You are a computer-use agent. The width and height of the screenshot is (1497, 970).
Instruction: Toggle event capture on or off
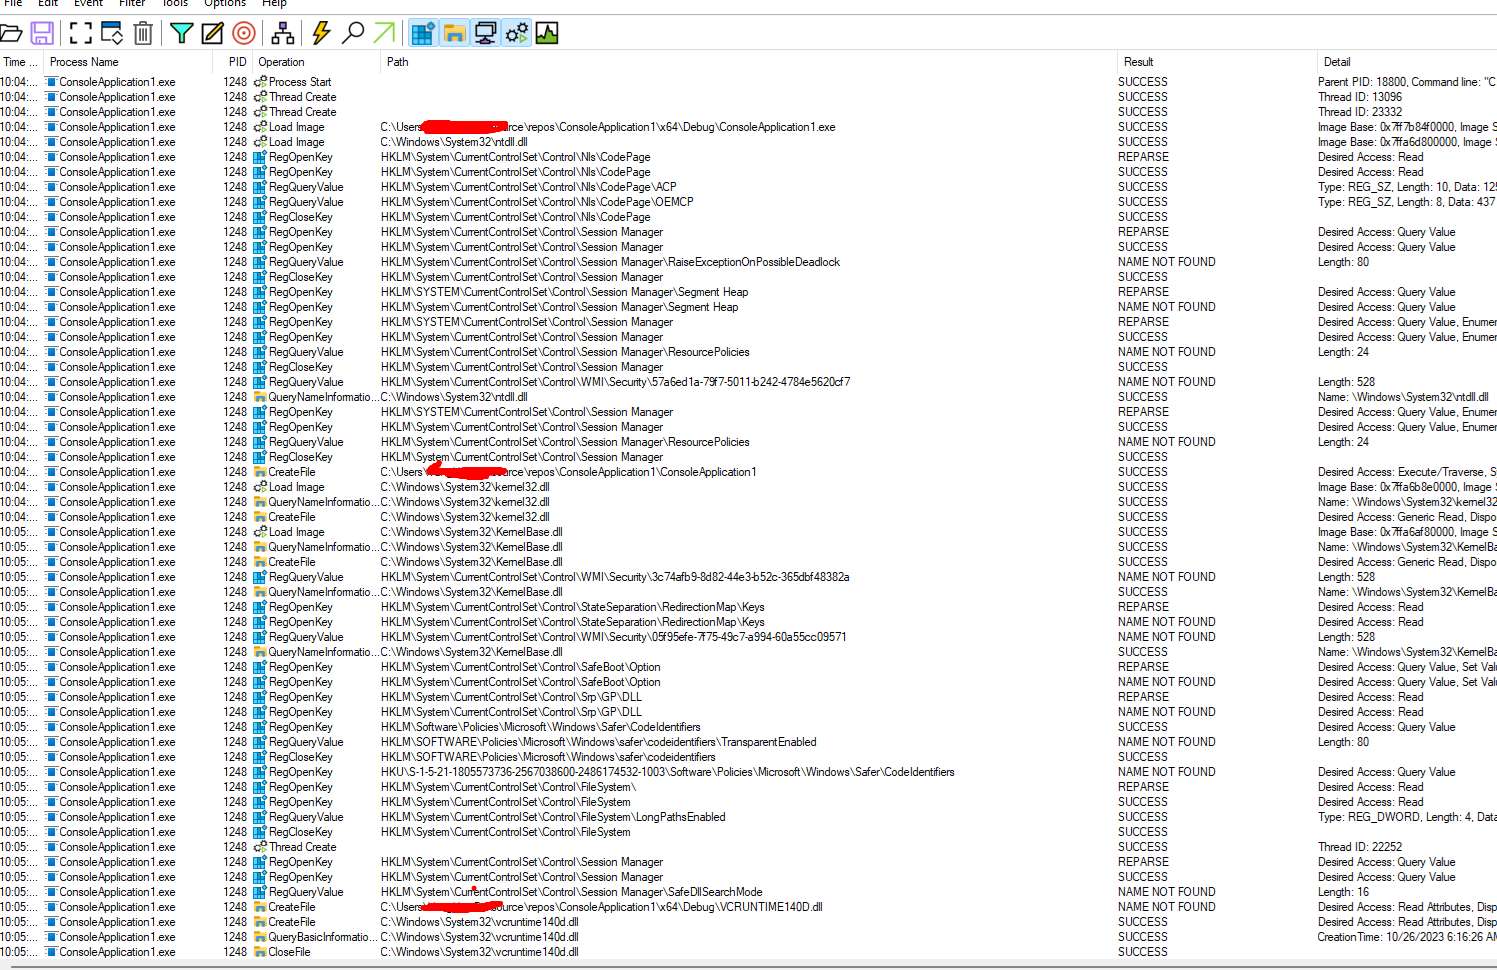coord(80,33)
